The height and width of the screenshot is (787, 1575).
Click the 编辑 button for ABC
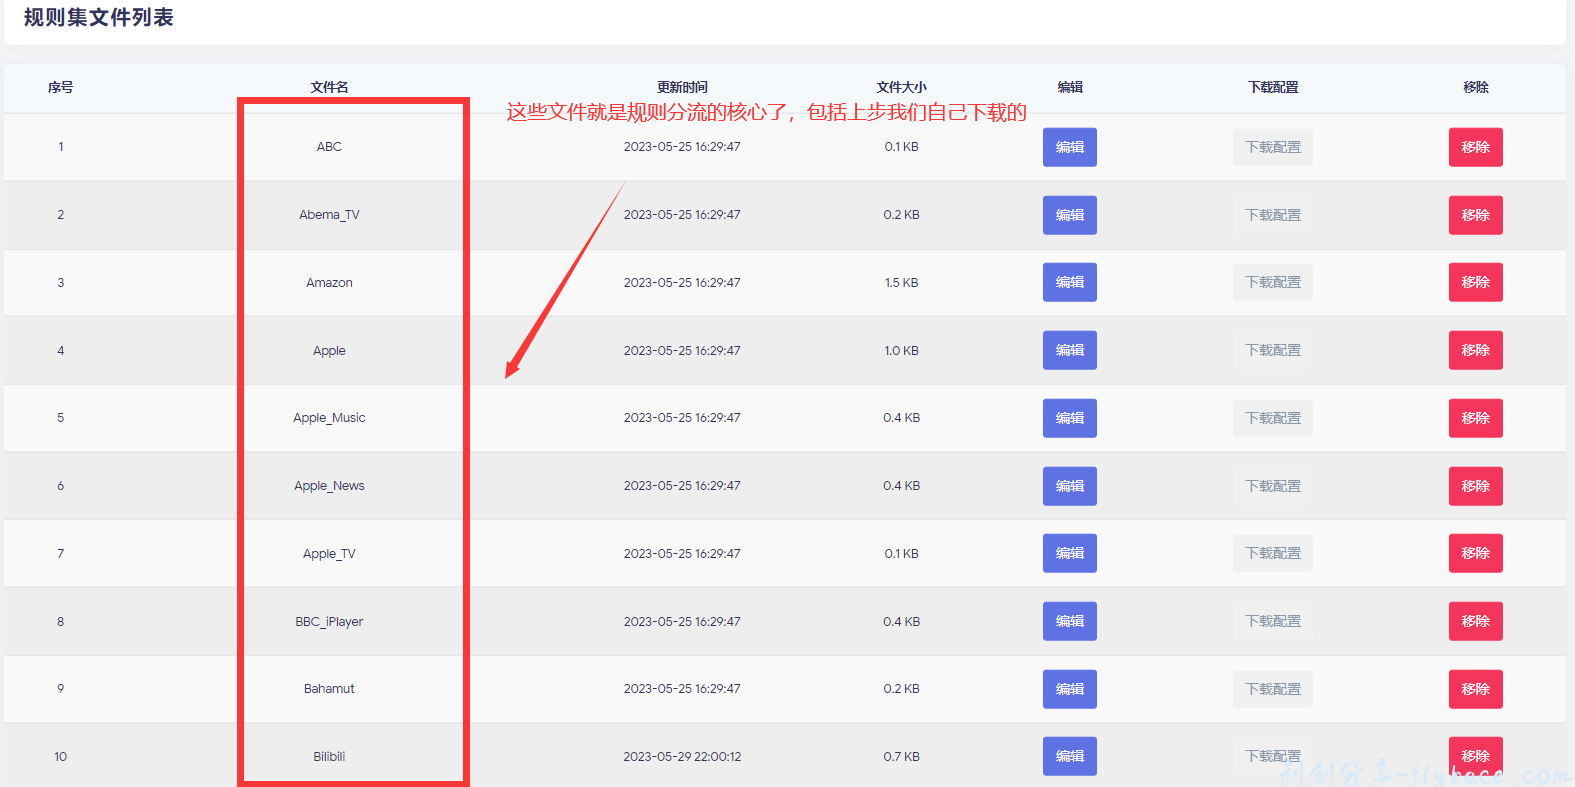coord(1069,147)
